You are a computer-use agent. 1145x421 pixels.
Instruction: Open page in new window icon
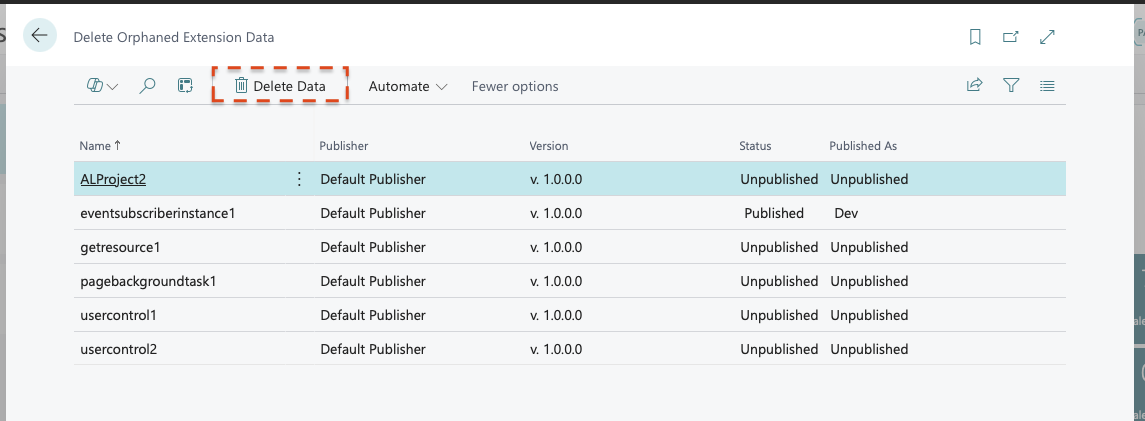[x=1011, y=37]
